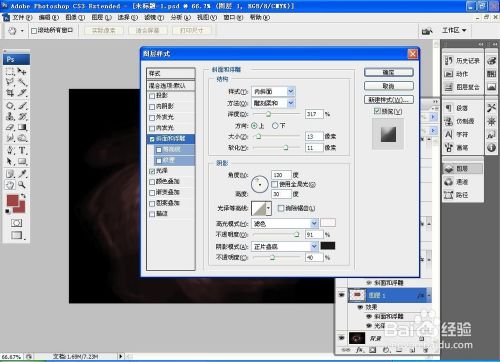This screenshot has height=362, width=500.
Task: Select the Crop tool
Action: (x=10, y=93)
